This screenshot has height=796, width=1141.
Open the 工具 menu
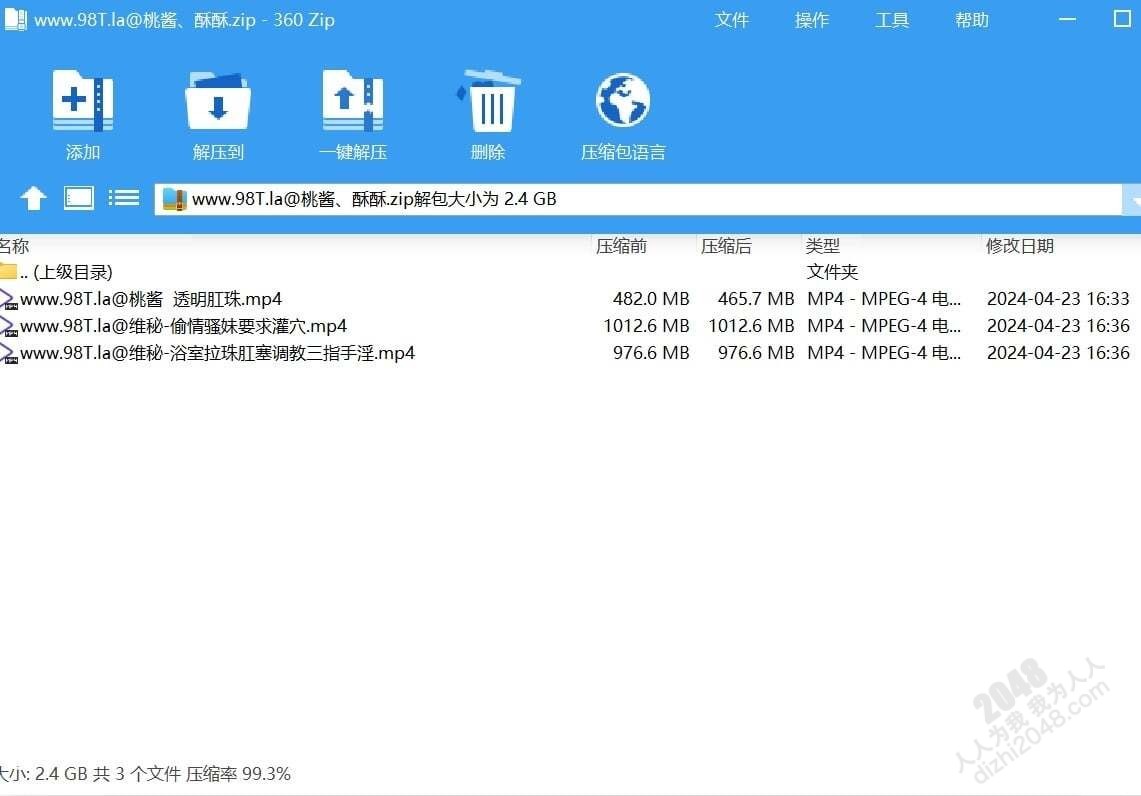[892, 20]
